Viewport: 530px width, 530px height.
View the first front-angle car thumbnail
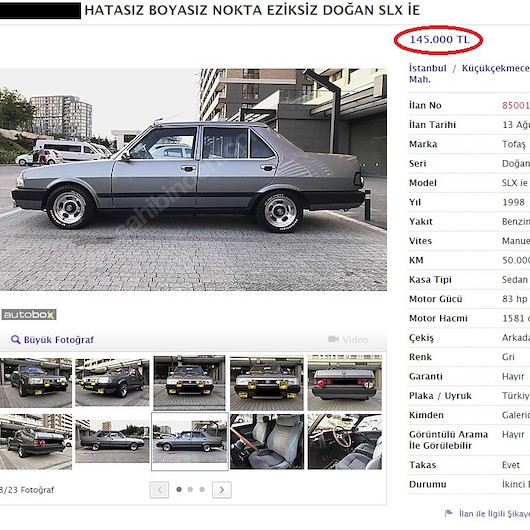pyautogui.click(x=36, y=383)
